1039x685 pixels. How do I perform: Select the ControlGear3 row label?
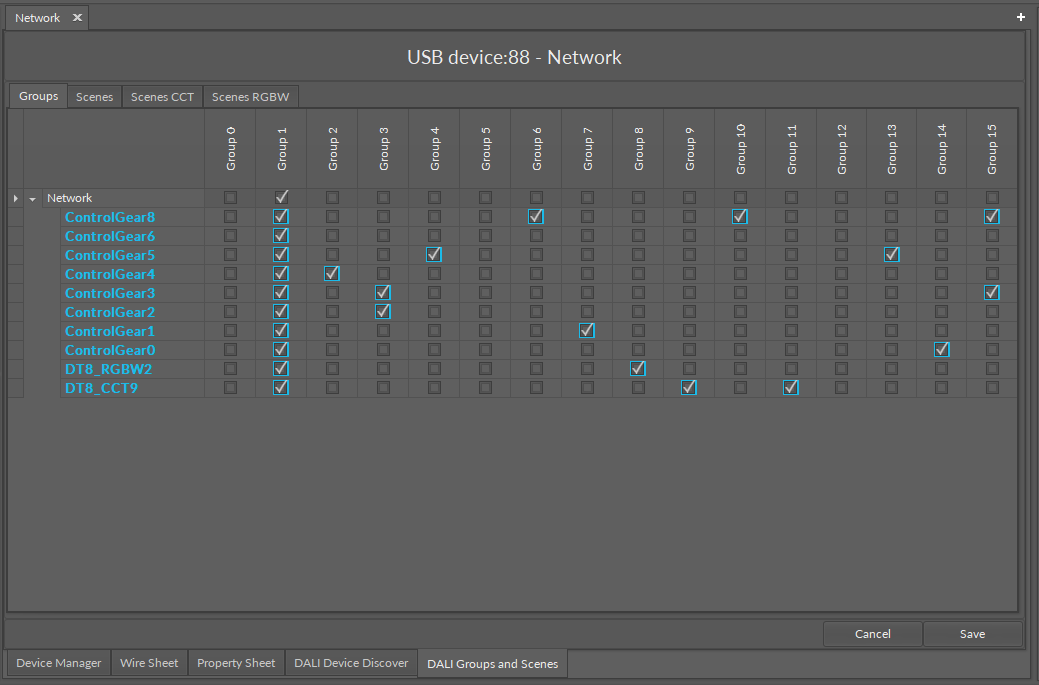tap(110, 293)
